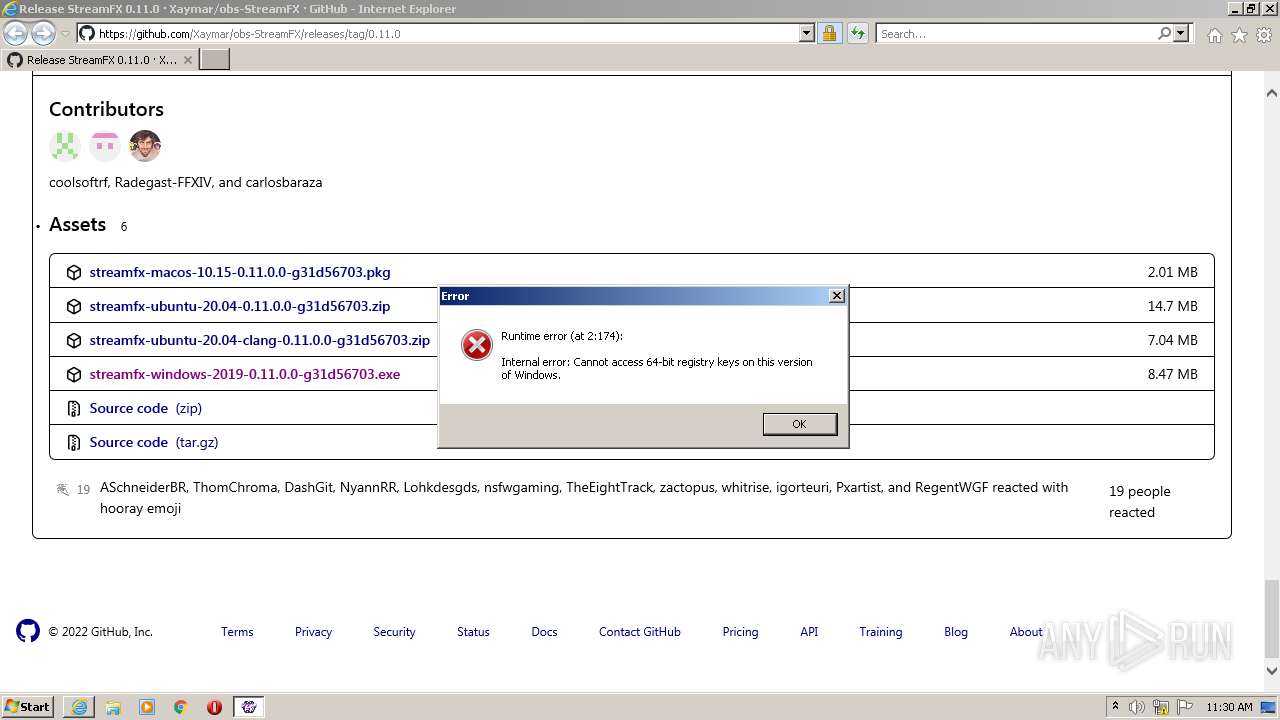This screenshot has width=1280, height=720.
Task: Open the Start menu
Action: coord(28,707)
